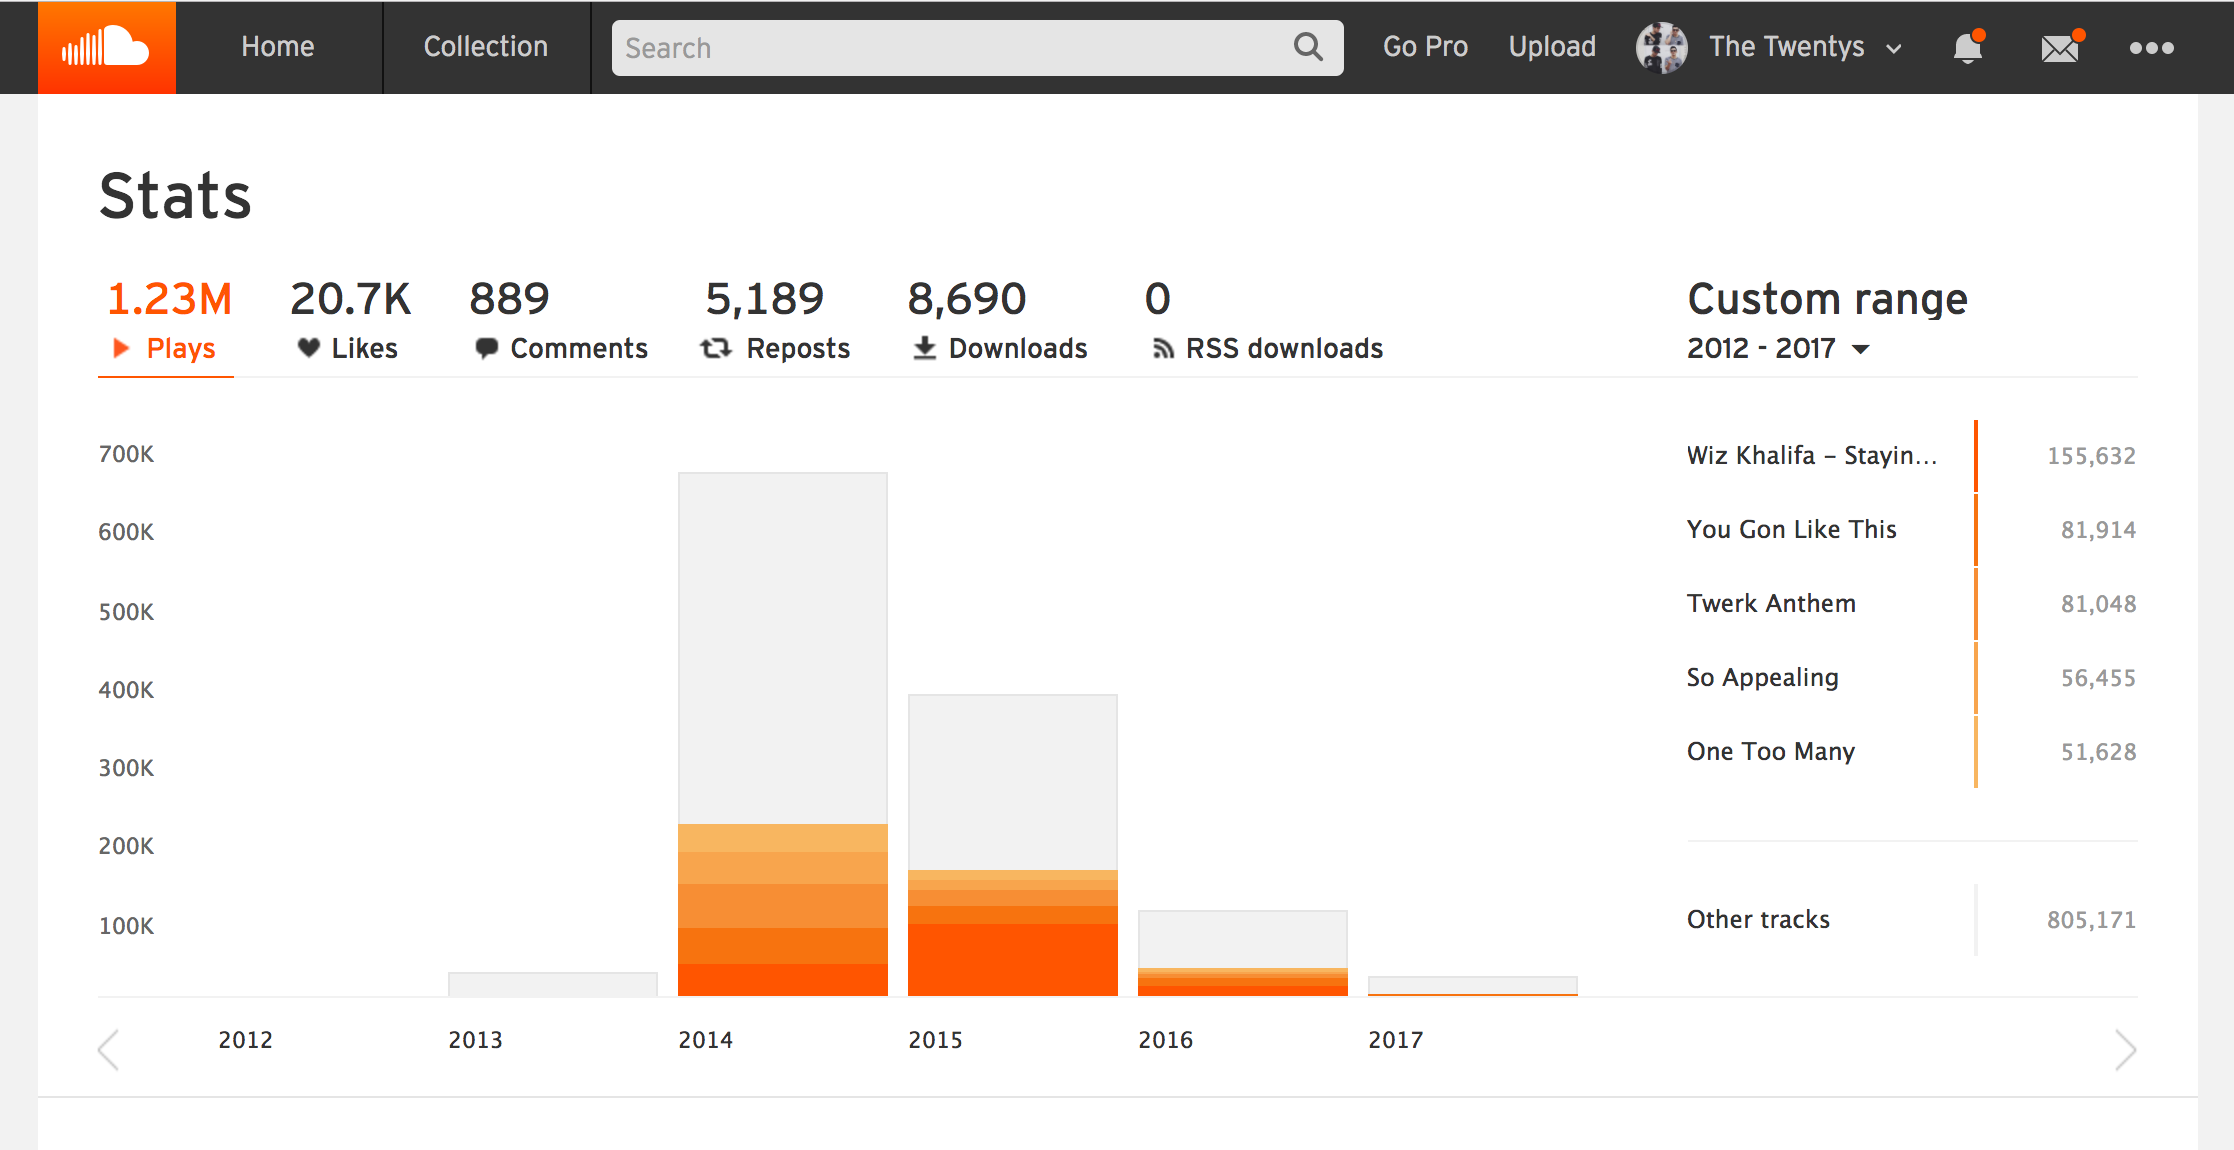Click the 2014 orange plays bar
Viewport: 2234px width, 1150px height.
pos(782,910)
